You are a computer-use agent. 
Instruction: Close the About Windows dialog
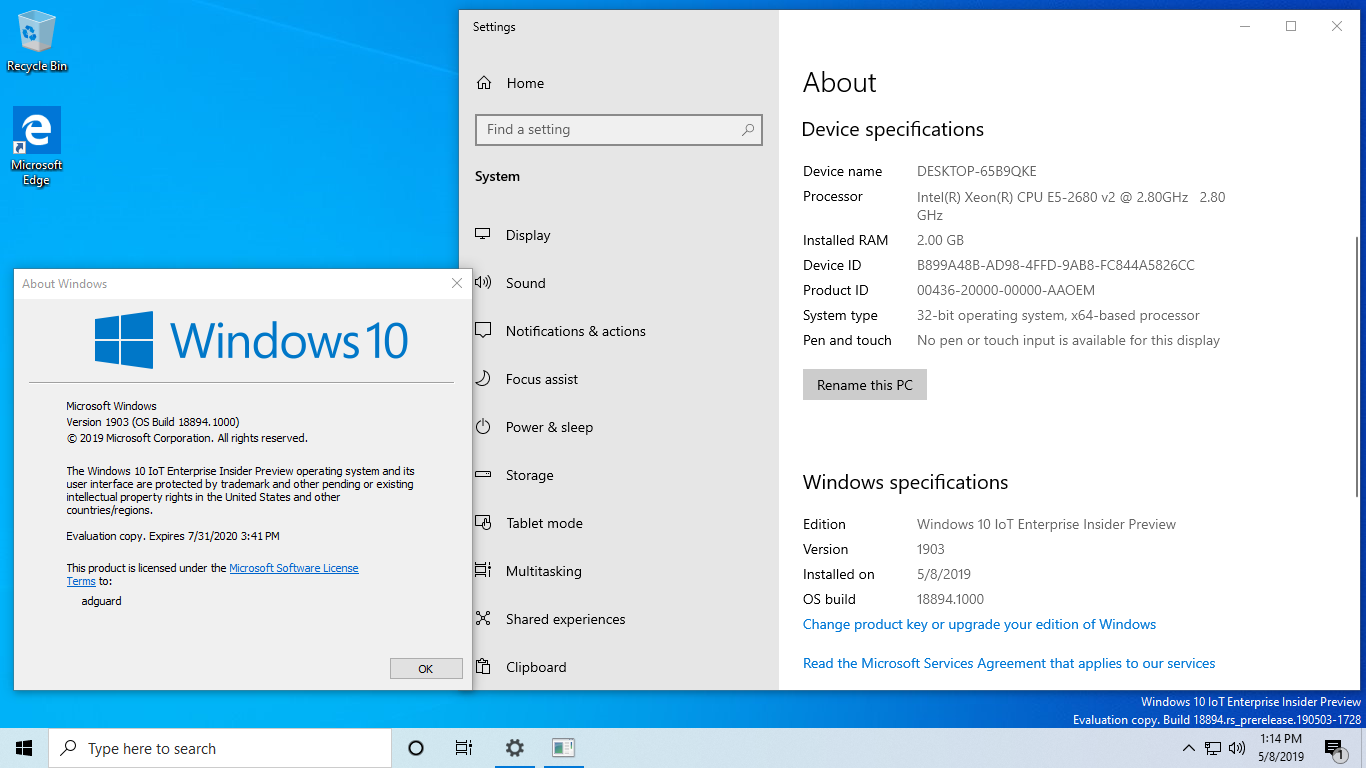tap(457, 284)
